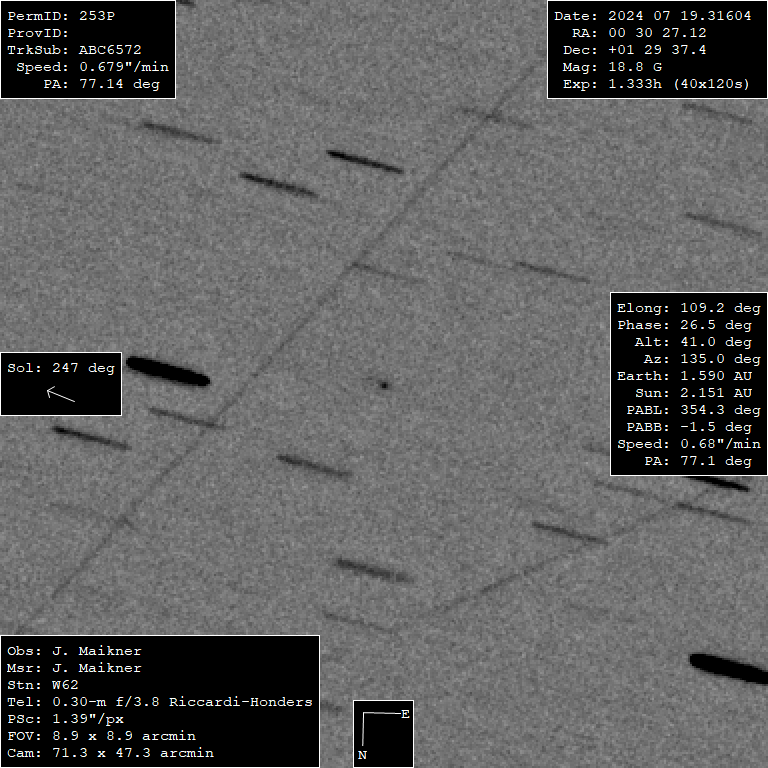Click the comet point source at image center

(x=383, y=383)
